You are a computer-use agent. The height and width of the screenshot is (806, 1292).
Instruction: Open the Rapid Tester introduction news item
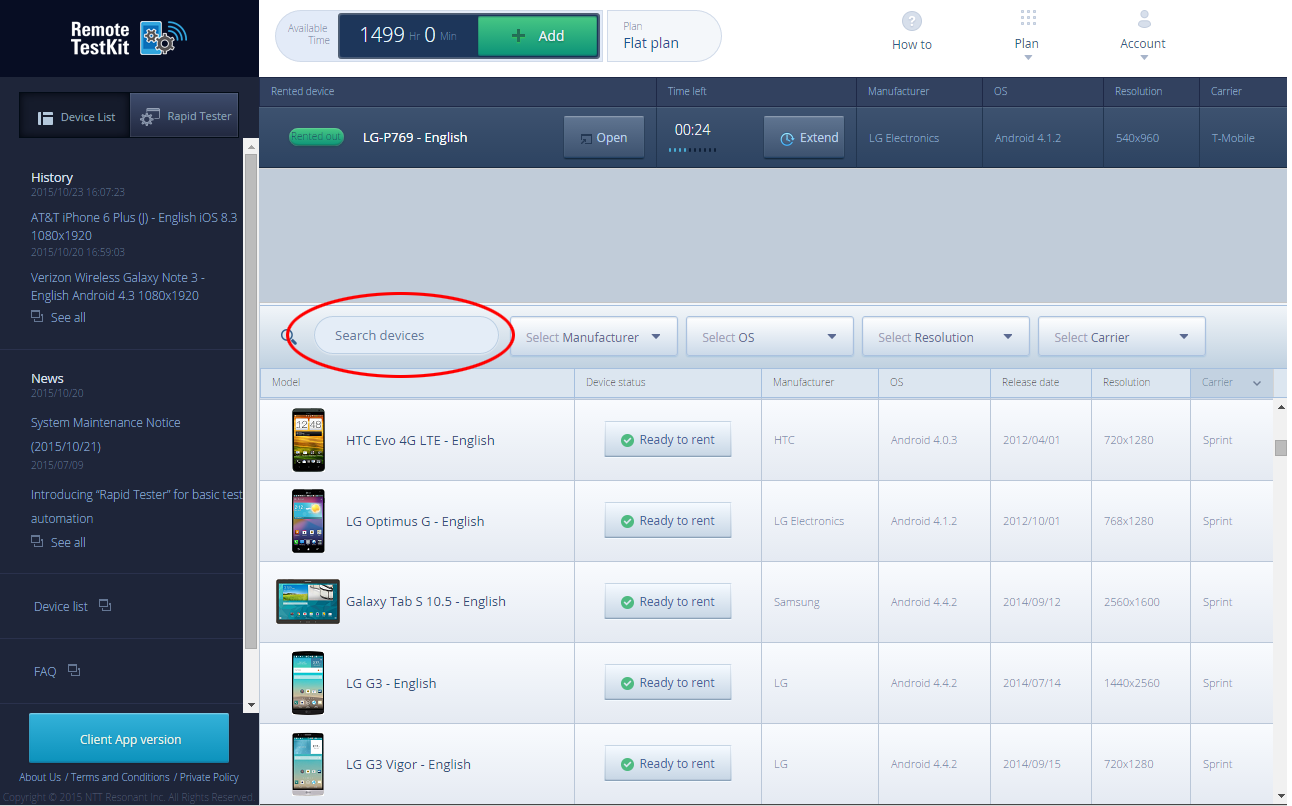tap(137, 507)
